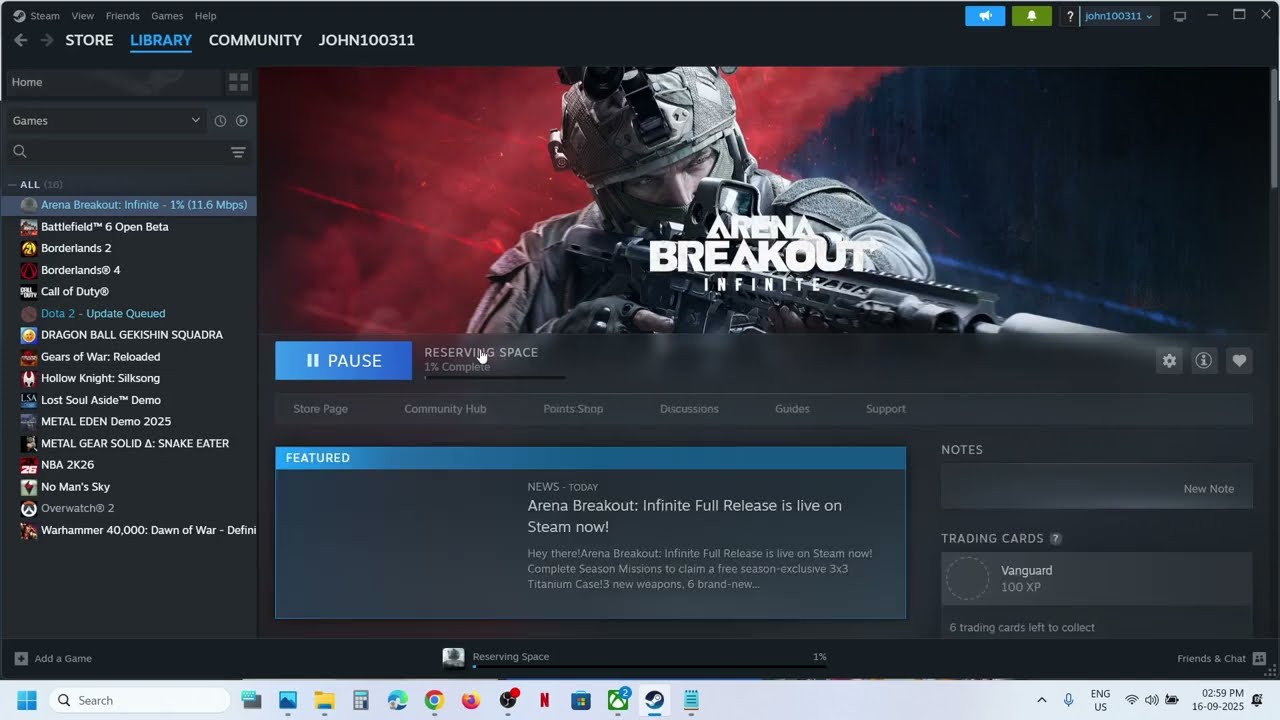
Task: Open Friends & Chat
Action: (1221, 658)
